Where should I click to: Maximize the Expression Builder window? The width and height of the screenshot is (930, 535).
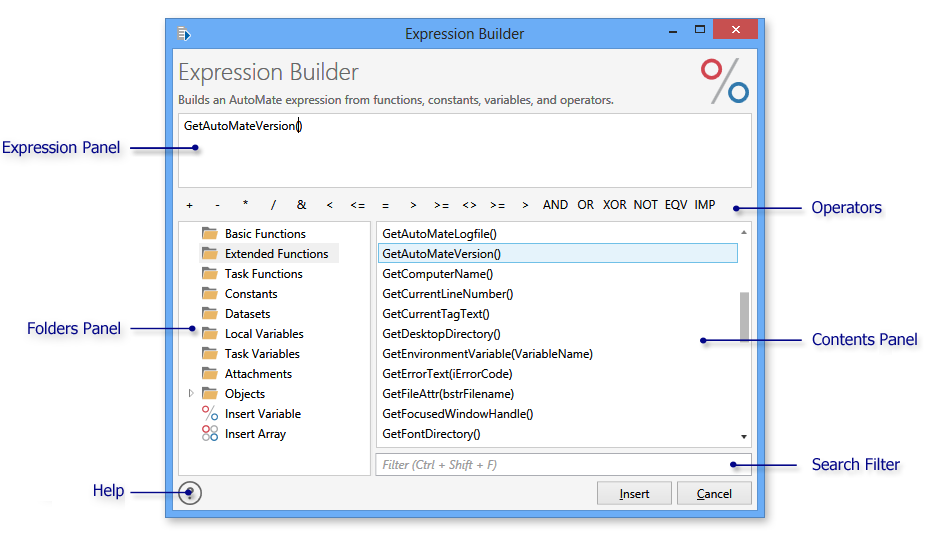coord(700,30)
